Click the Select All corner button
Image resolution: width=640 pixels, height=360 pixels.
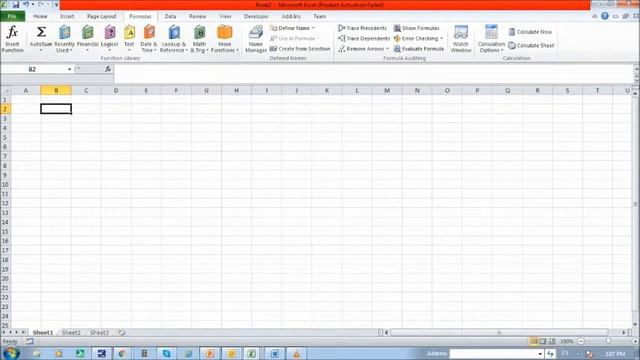tap(5, 90)
